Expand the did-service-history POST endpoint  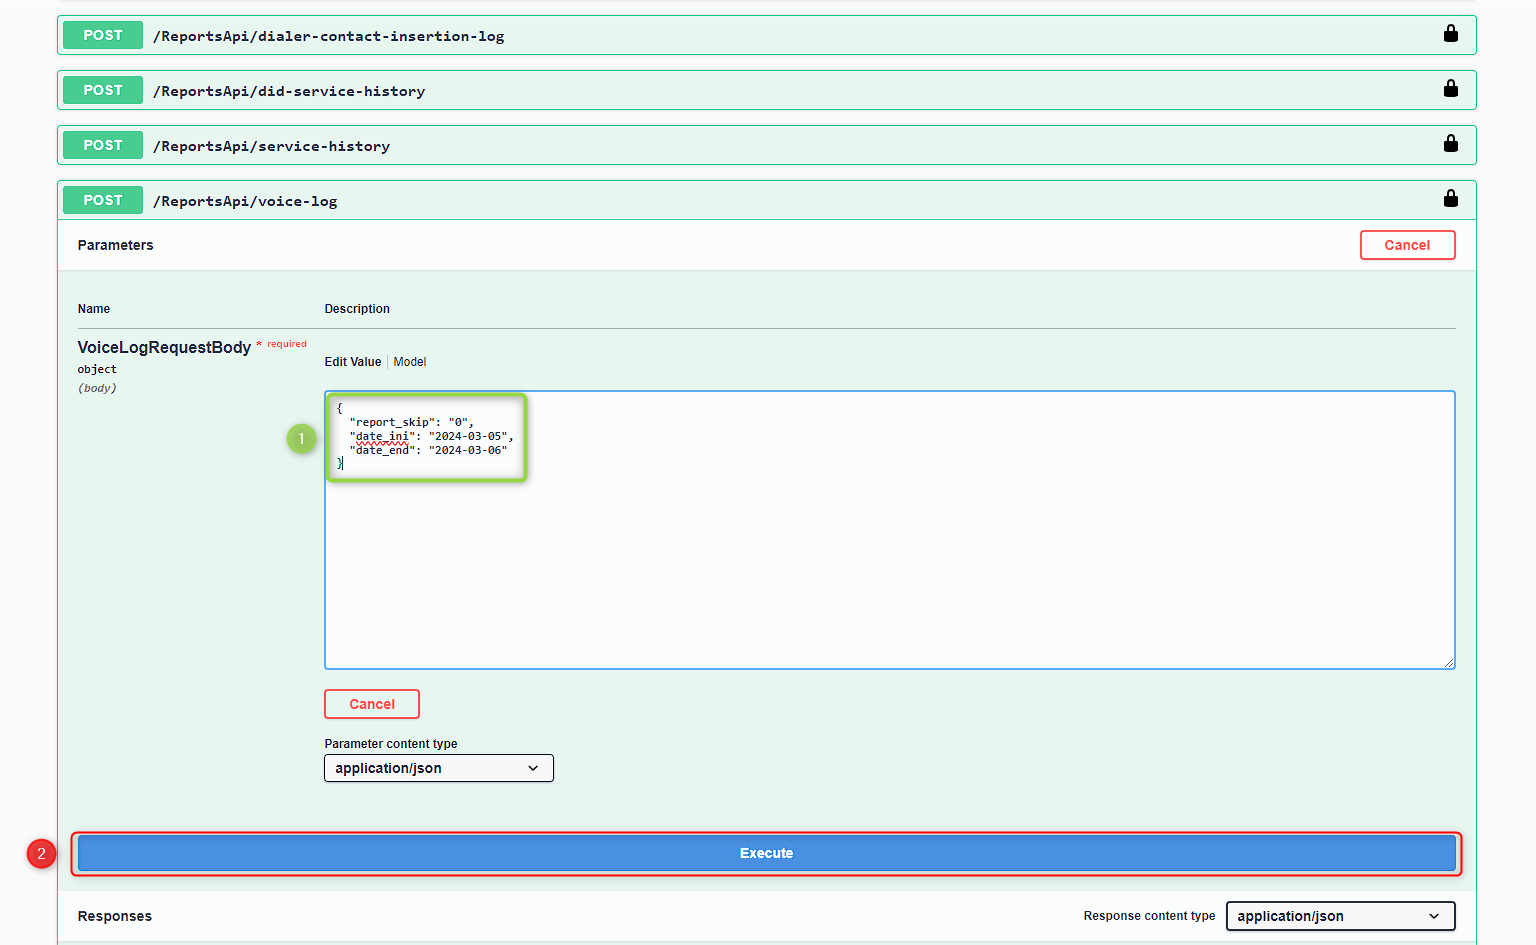[x=767, y=90]
